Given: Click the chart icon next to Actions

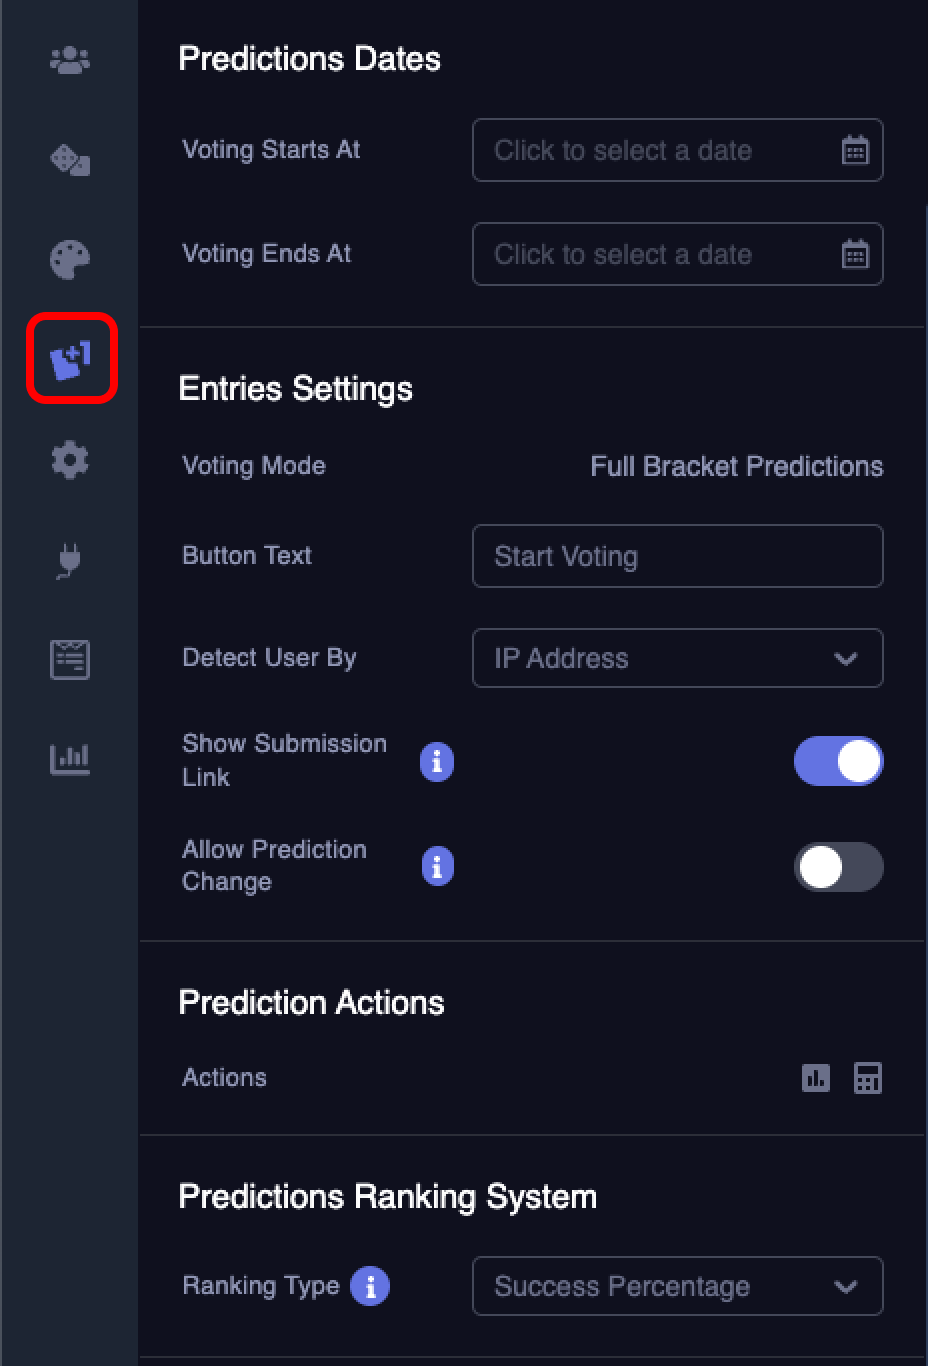Looking at the screenshot, I should pyautogui.click(x=816, y=1078).
